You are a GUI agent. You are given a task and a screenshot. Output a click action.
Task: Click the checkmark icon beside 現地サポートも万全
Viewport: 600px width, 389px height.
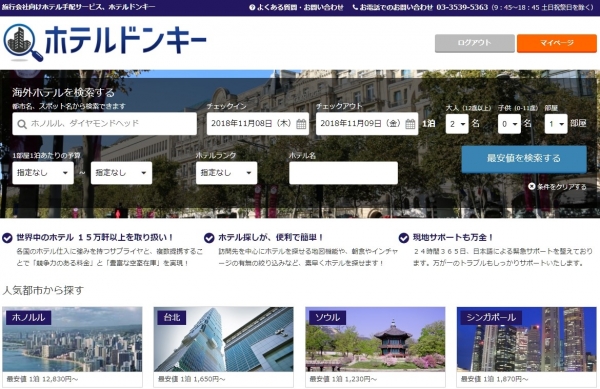coord(404,238)
